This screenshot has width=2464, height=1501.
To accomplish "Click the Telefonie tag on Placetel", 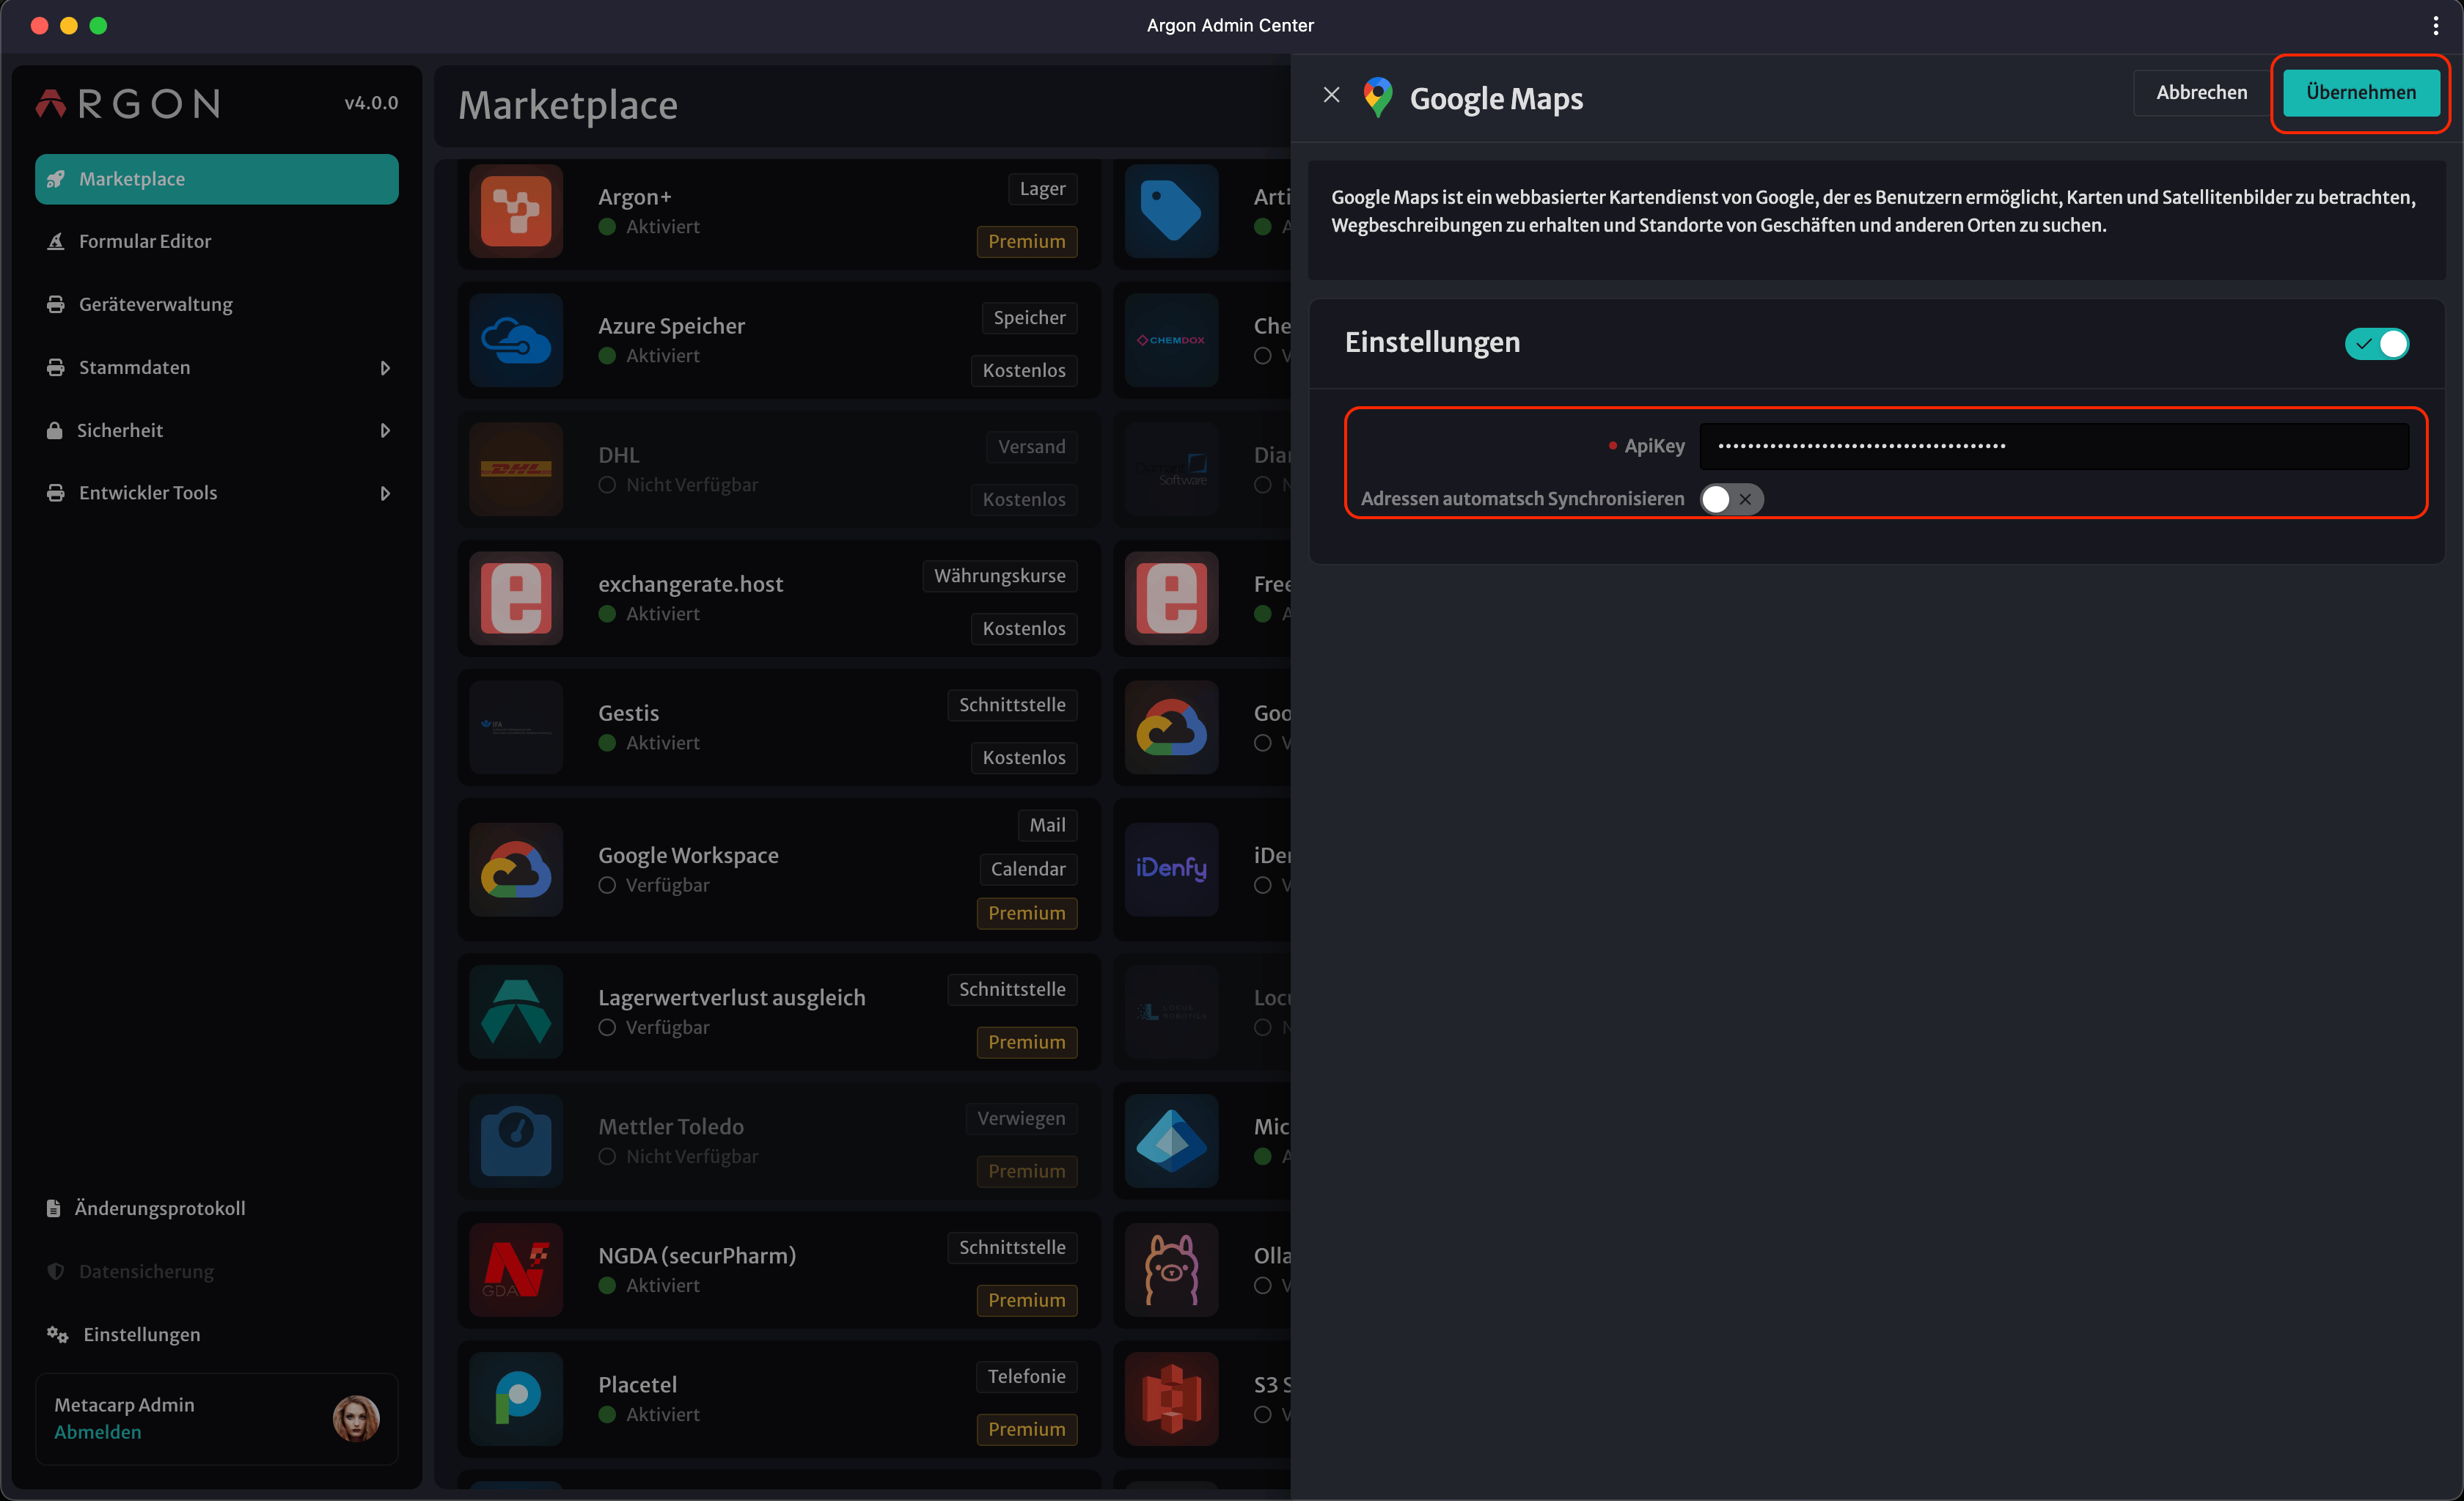I will tap(1026, 1377).
